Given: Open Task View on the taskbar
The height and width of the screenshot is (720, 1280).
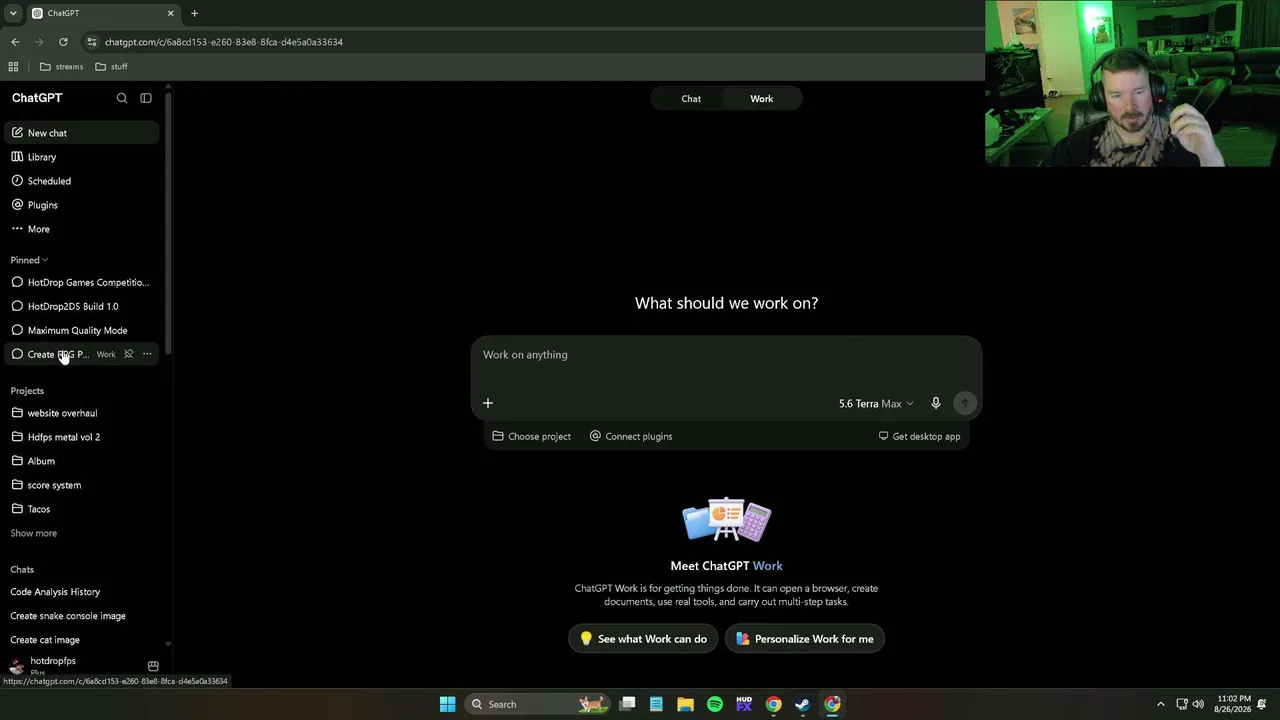Looking at the screenshot, I should click(x=628, y=704).
